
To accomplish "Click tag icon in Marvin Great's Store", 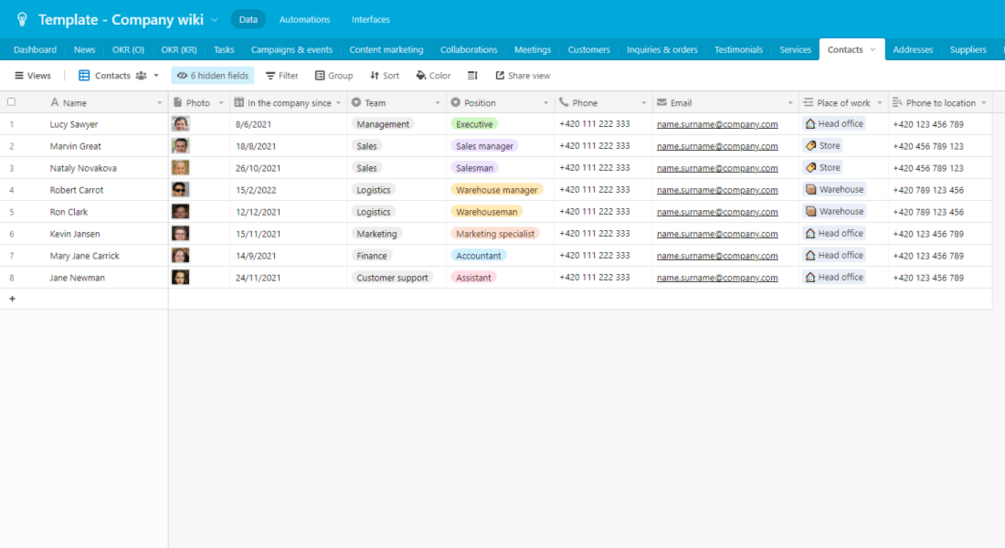I will point(811,145).
